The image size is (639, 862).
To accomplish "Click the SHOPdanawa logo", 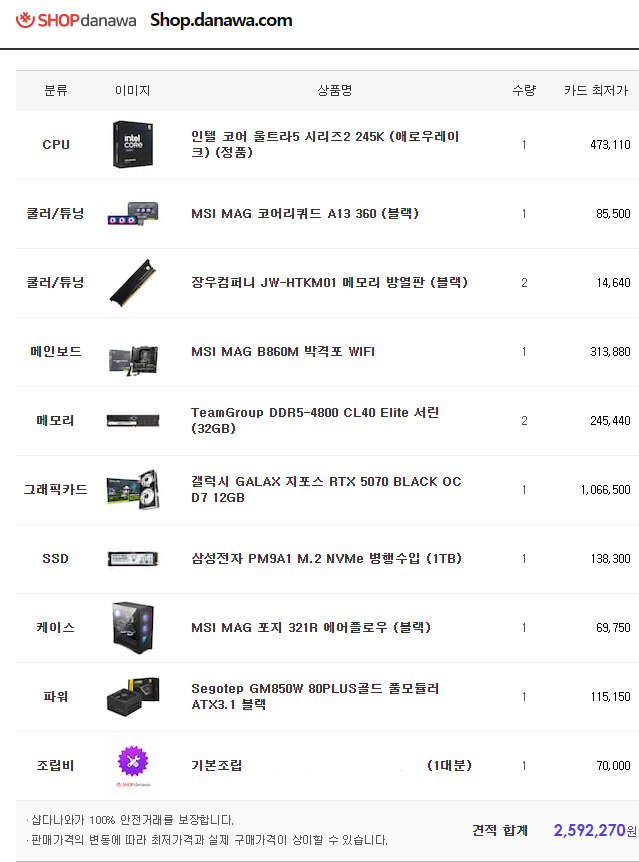I will (76, 20).
